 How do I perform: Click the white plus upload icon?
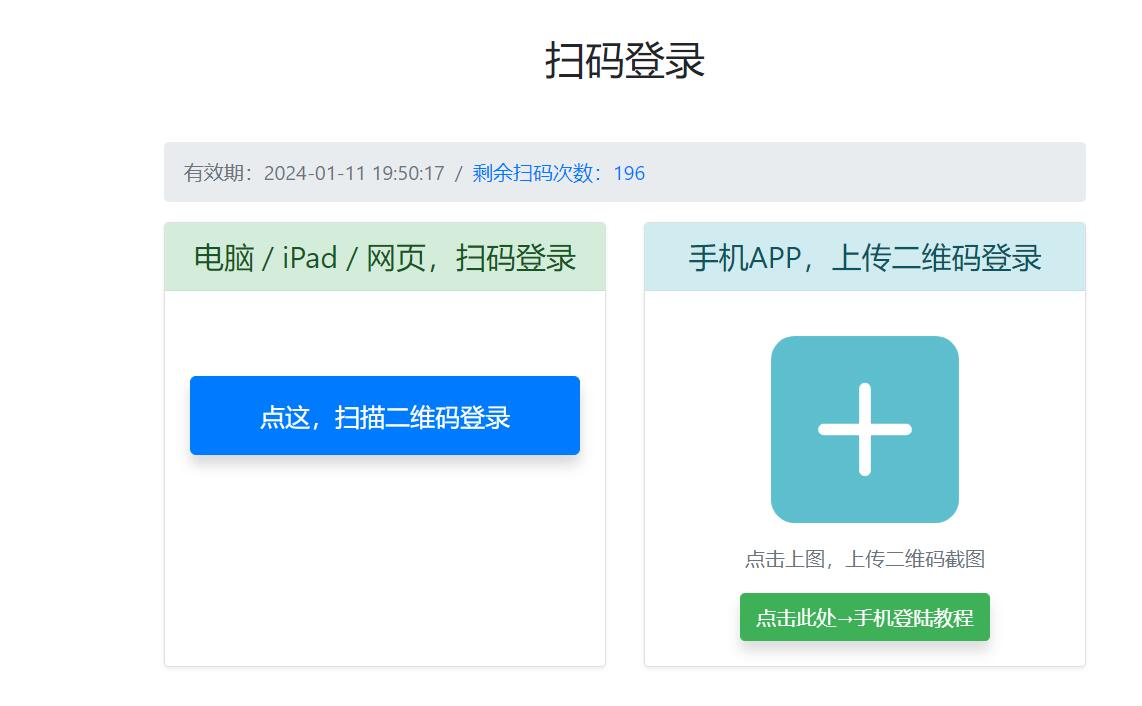click(864, 430)
